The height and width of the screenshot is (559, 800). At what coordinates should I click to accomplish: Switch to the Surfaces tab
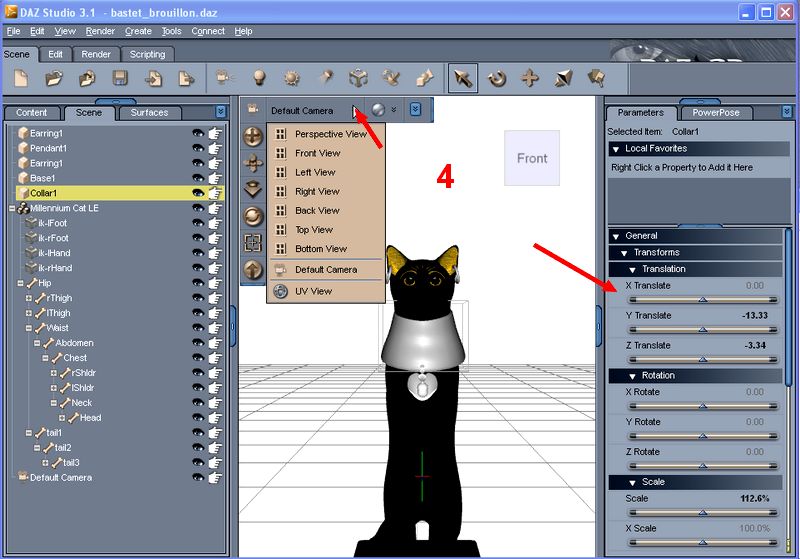coord(149,113)
